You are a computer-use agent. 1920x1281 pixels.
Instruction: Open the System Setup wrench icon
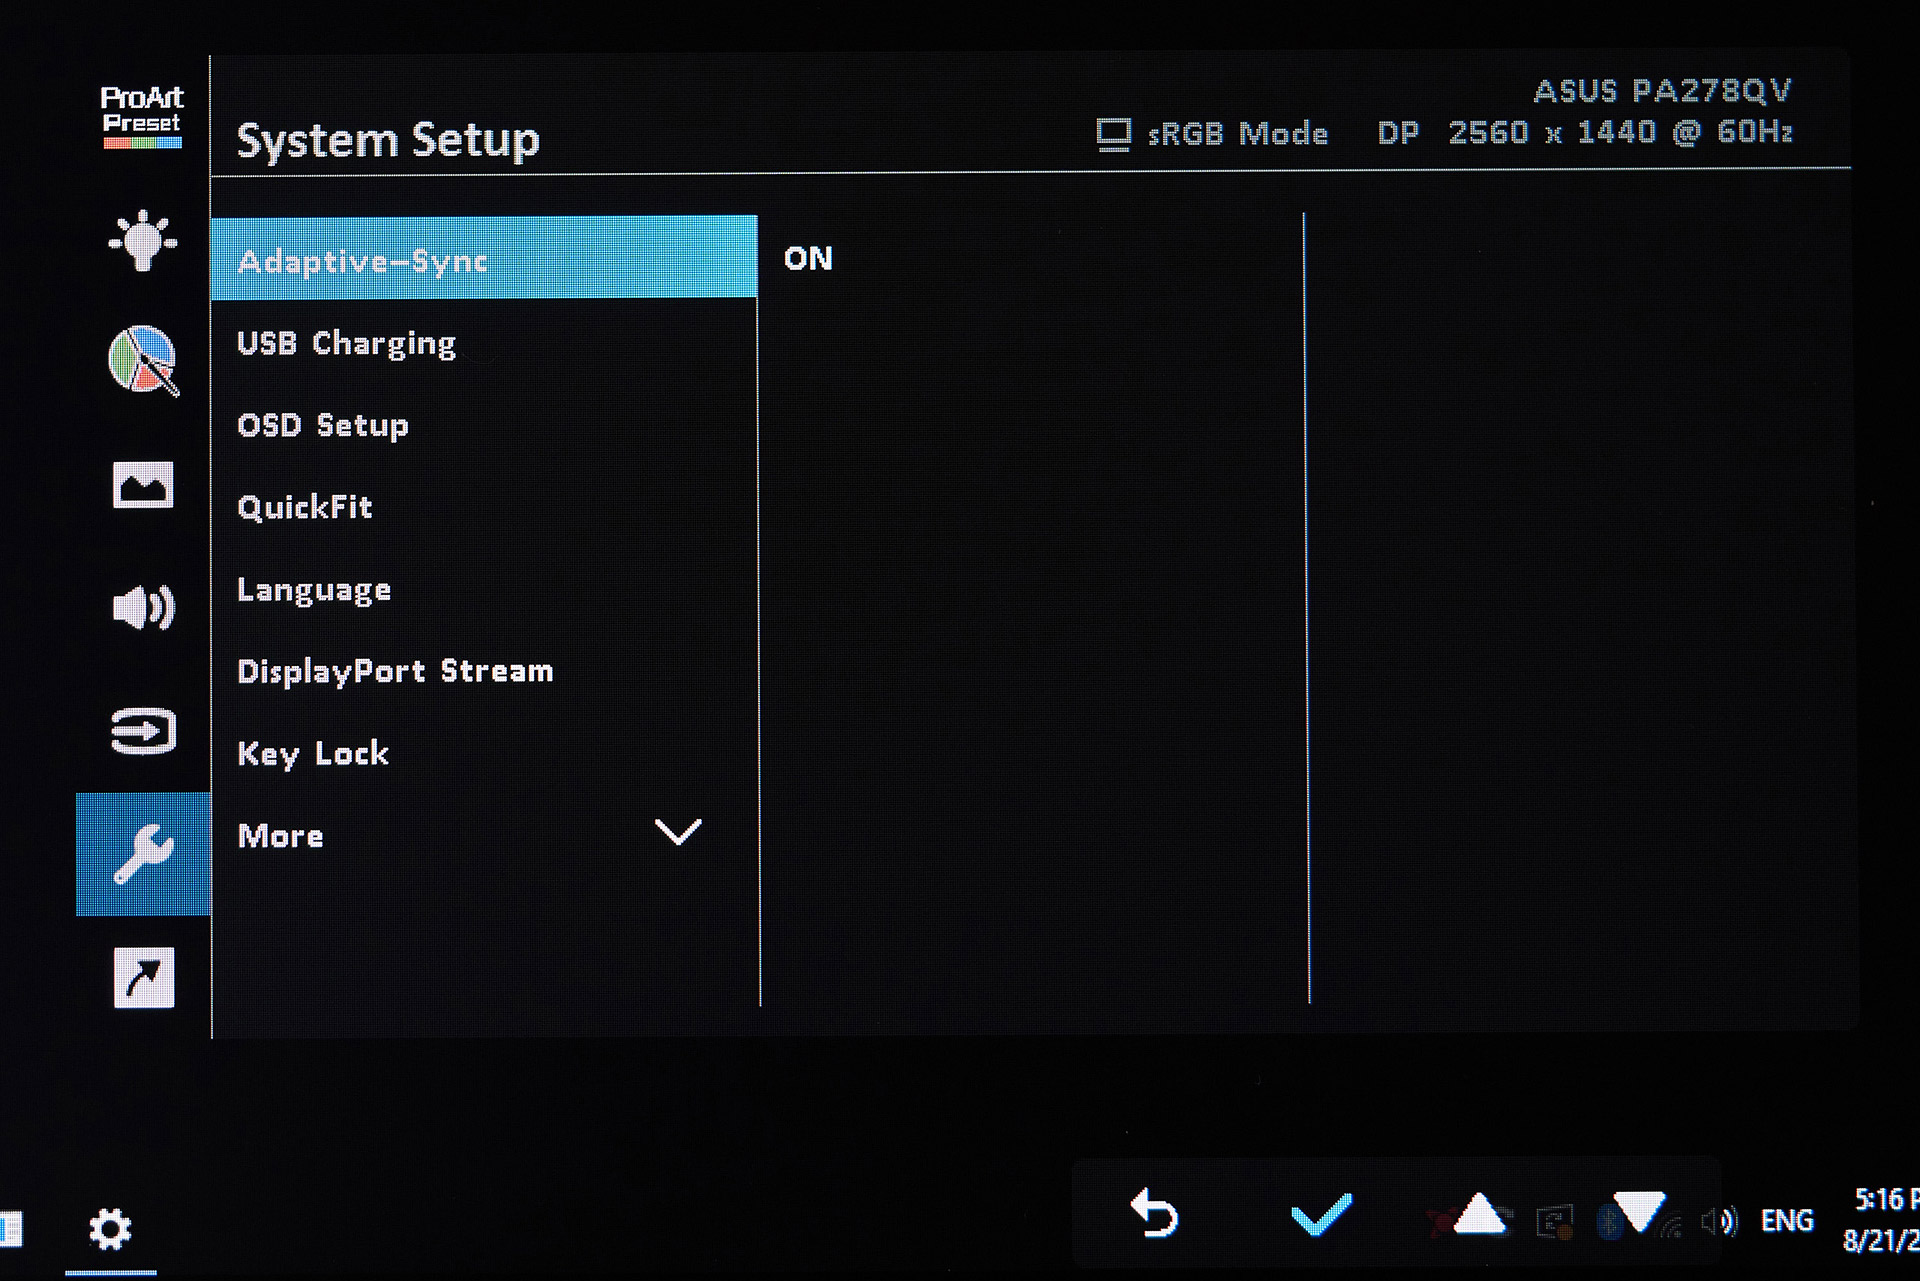(x=142, y=852)
